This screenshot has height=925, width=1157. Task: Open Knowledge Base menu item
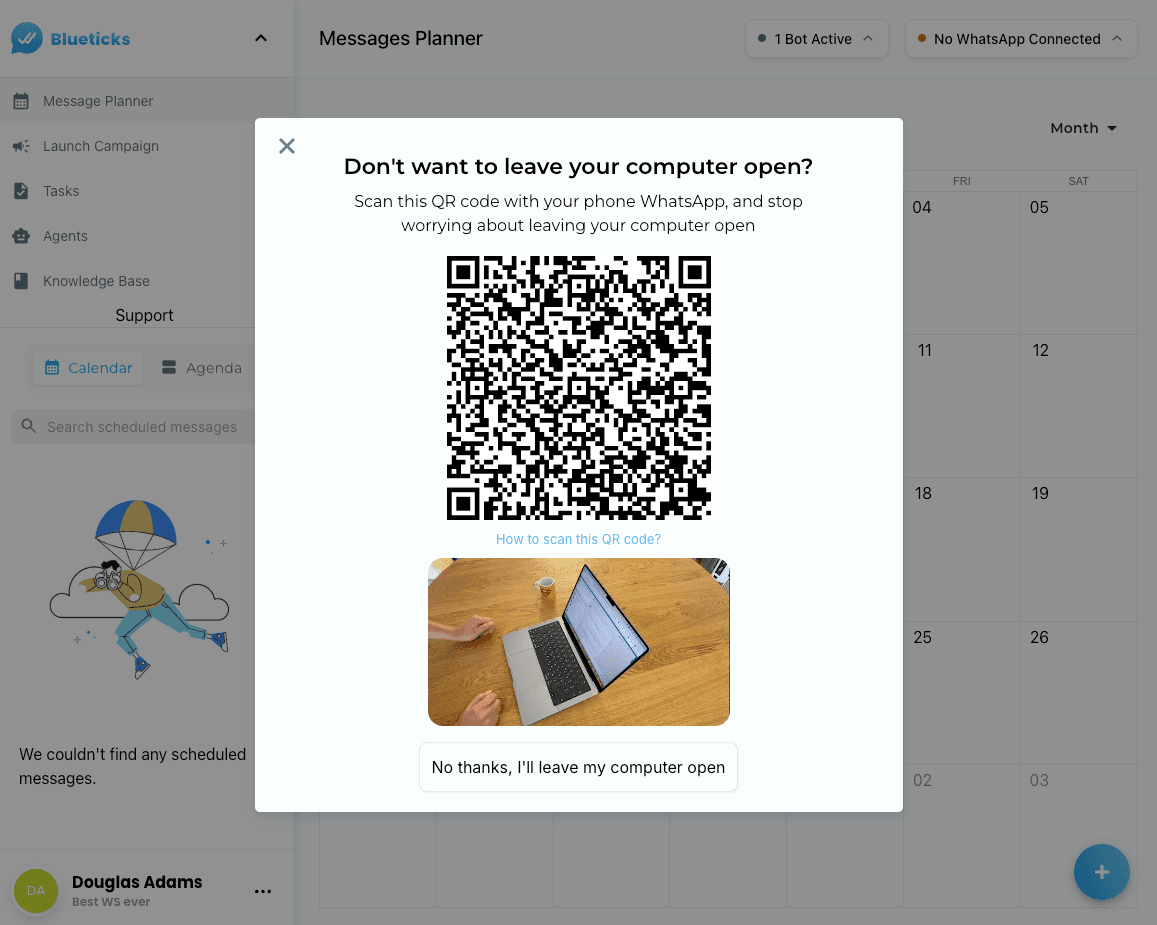click(96, 281)
